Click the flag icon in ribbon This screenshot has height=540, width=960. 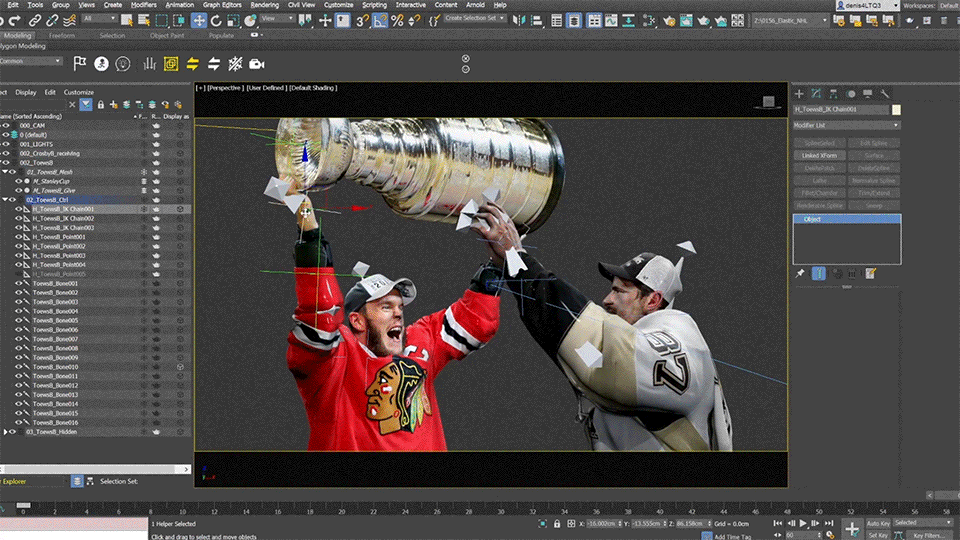click(x=80, y=64)
